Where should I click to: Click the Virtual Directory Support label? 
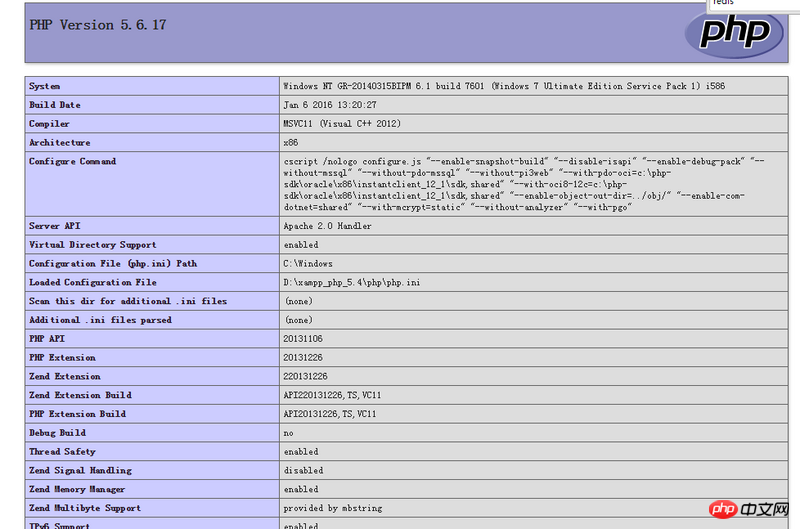[92, 245]
